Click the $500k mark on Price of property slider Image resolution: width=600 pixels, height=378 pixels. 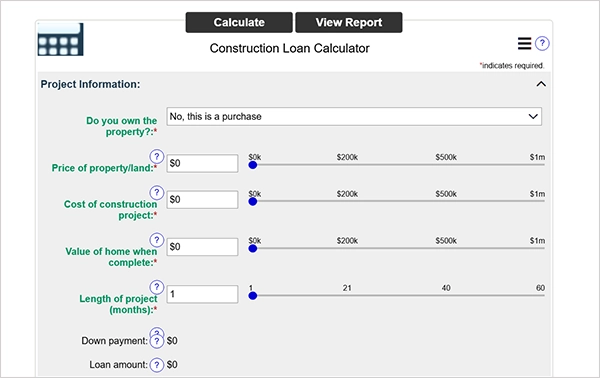click(446, 157)
